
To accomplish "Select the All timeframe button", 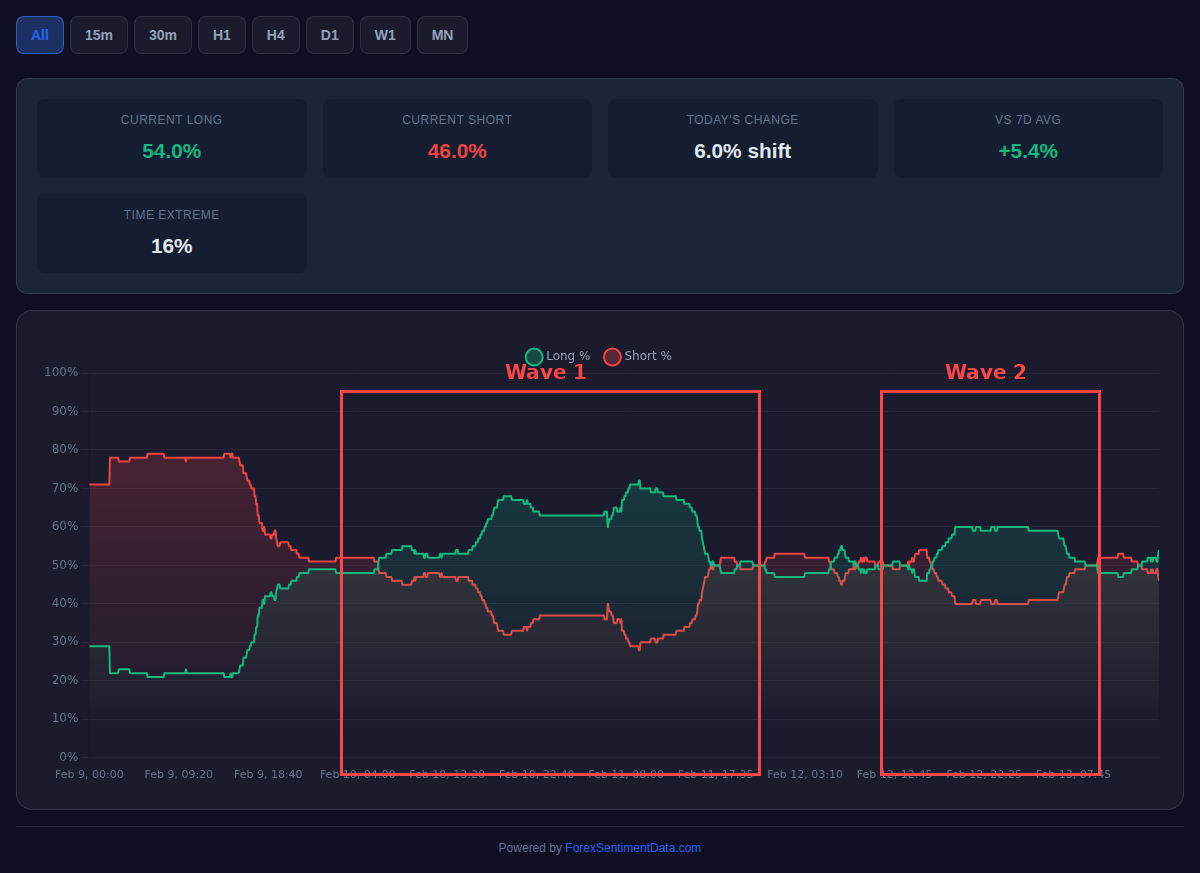I will pos(39,34).
